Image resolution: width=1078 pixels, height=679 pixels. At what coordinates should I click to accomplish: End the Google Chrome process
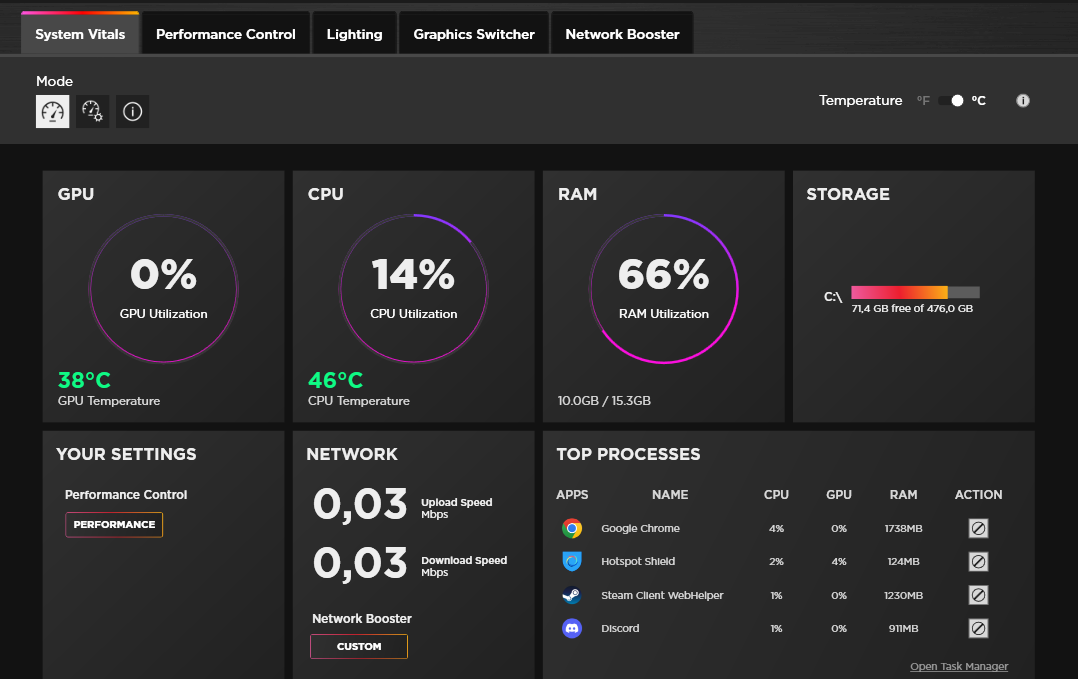978,528
